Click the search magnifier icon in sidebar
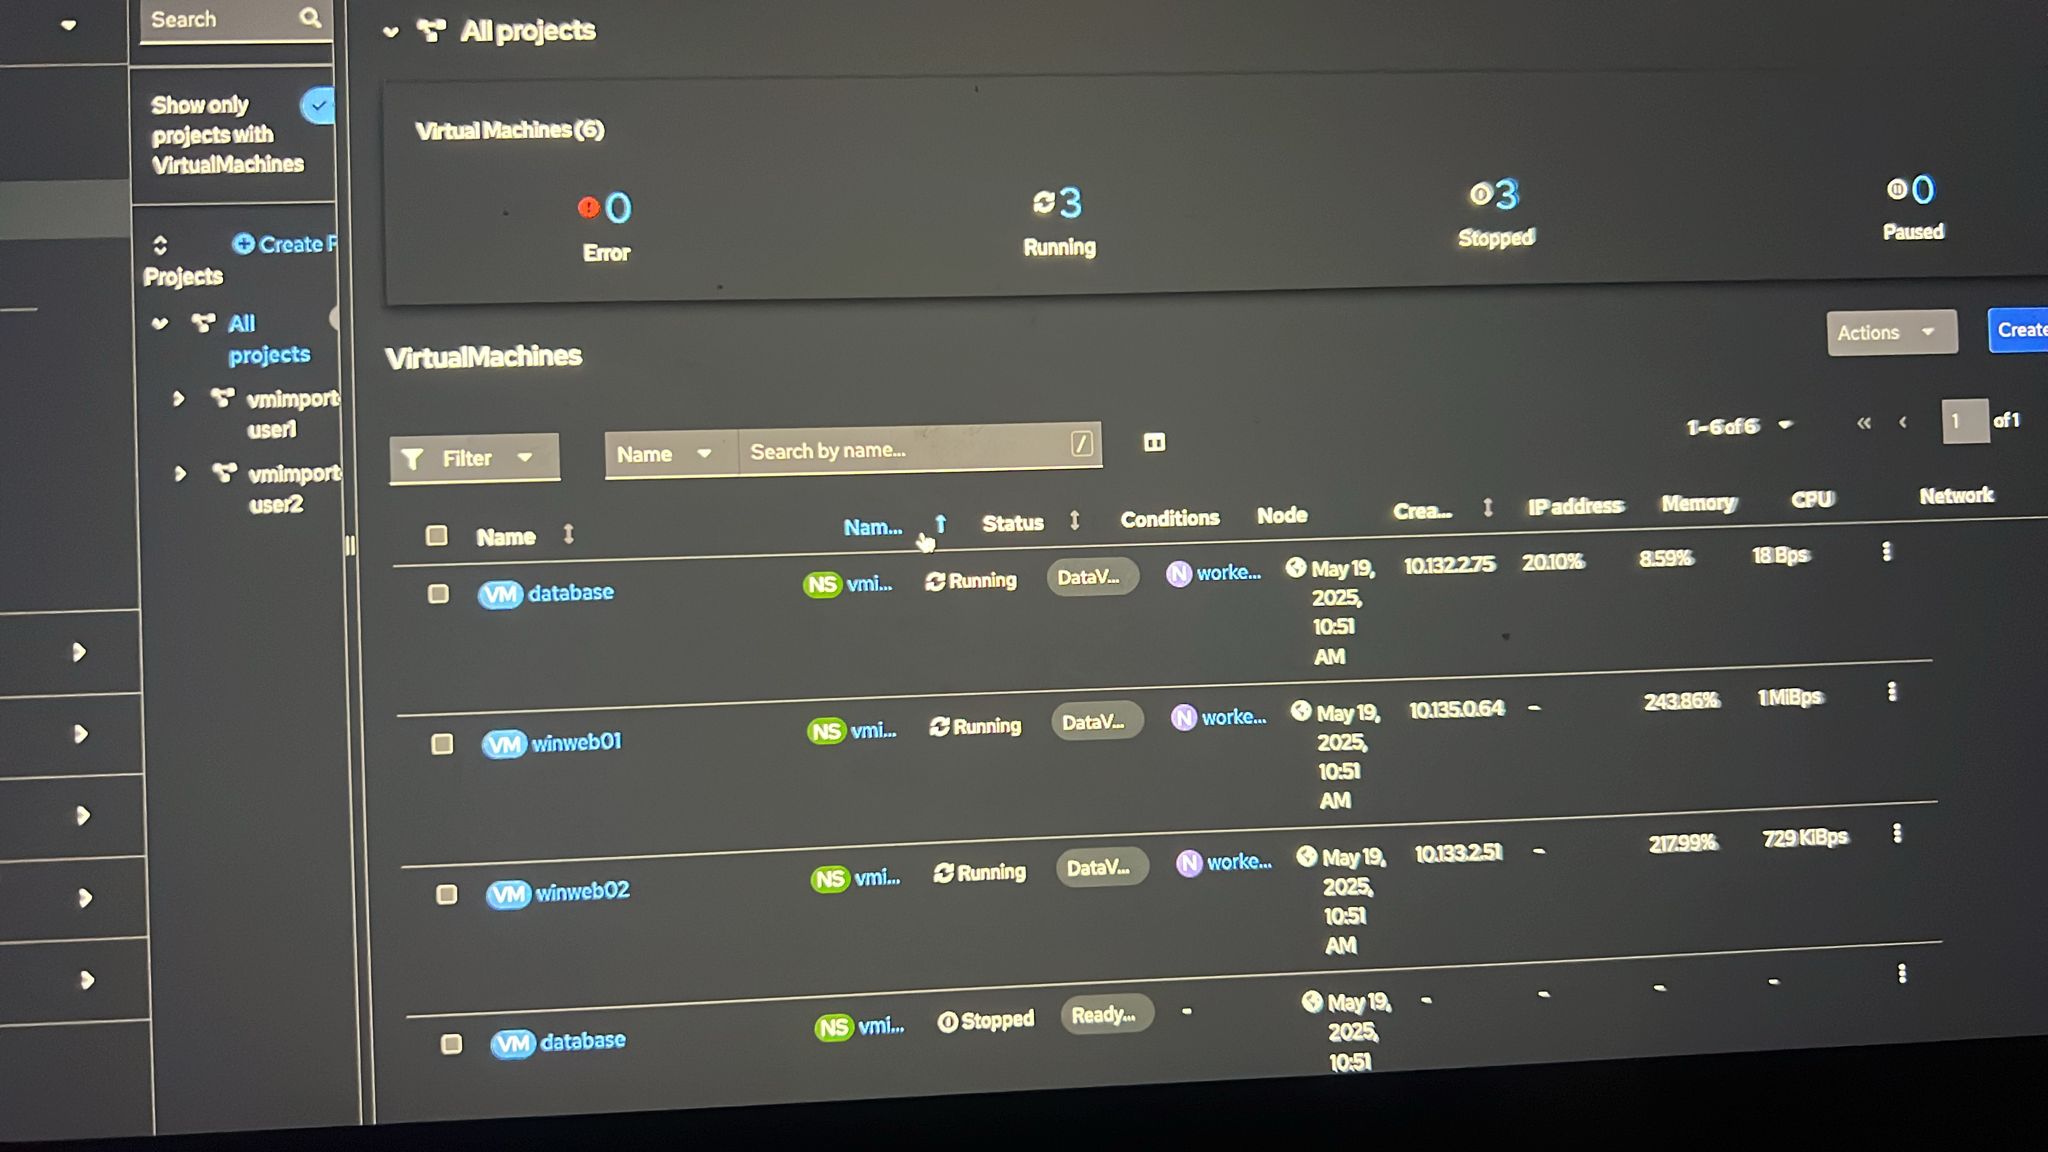 coord(310,18)
